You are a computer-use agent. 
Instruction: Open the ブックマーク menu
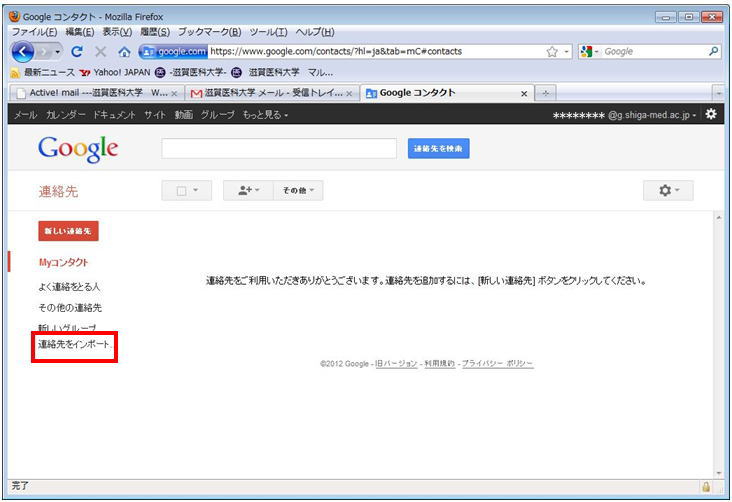[x=210, y=32]
